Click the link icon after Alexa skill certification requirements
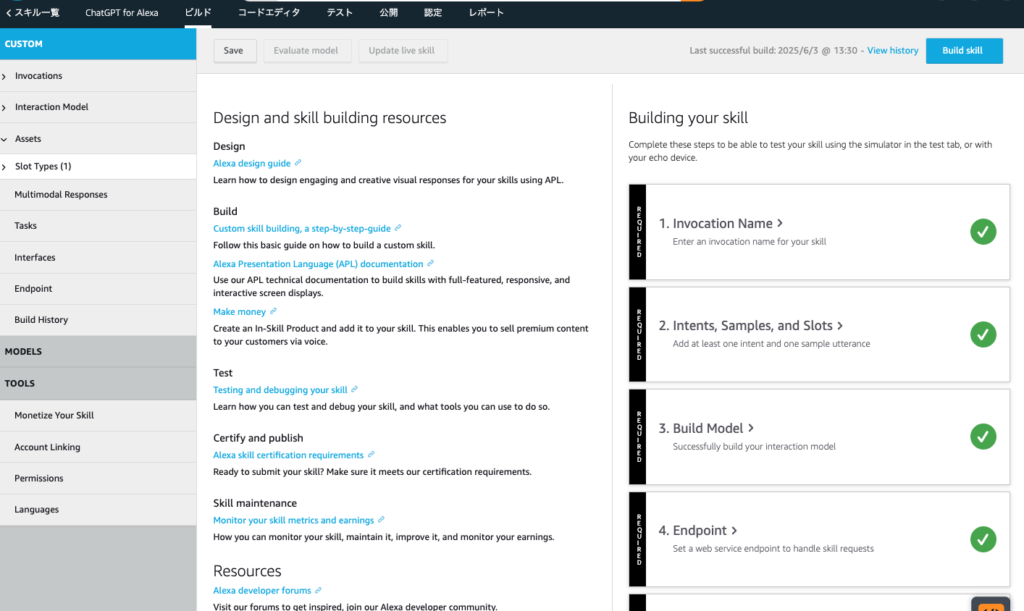The image size is (1024, 611). (x=371, y=454)
